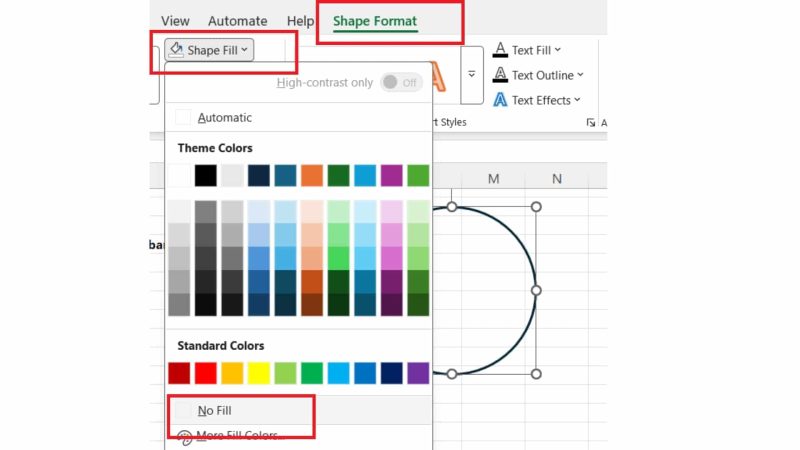The image size is (800, 450).
Task: Pick the white theme color swatch
Action: pos(179,176)
